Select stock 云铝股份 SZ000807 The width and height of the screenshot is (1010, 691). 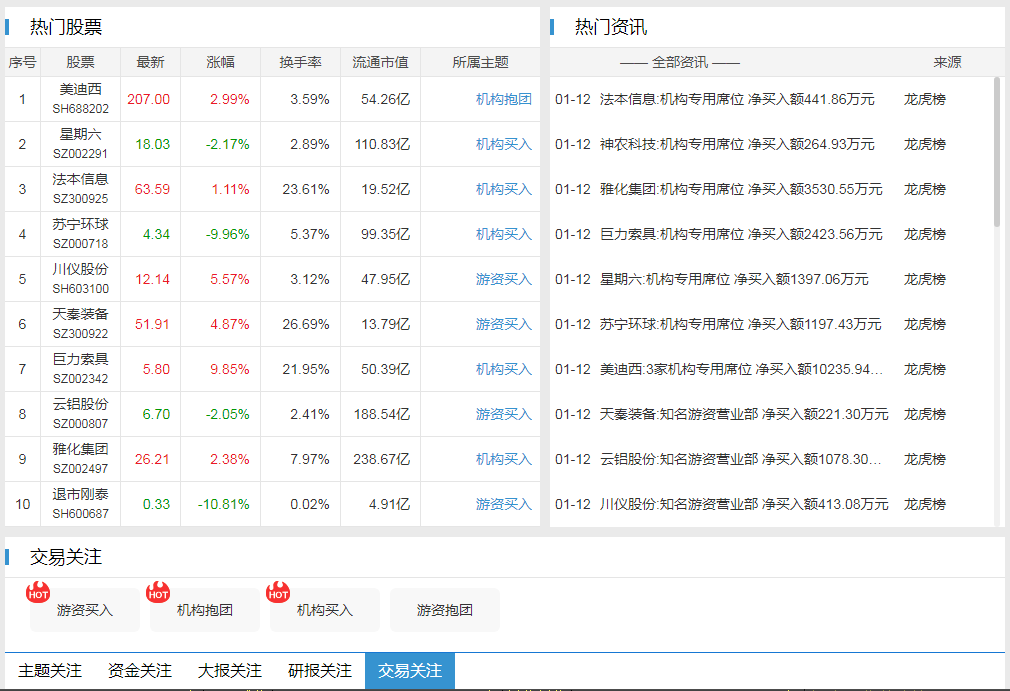[81, 414]
